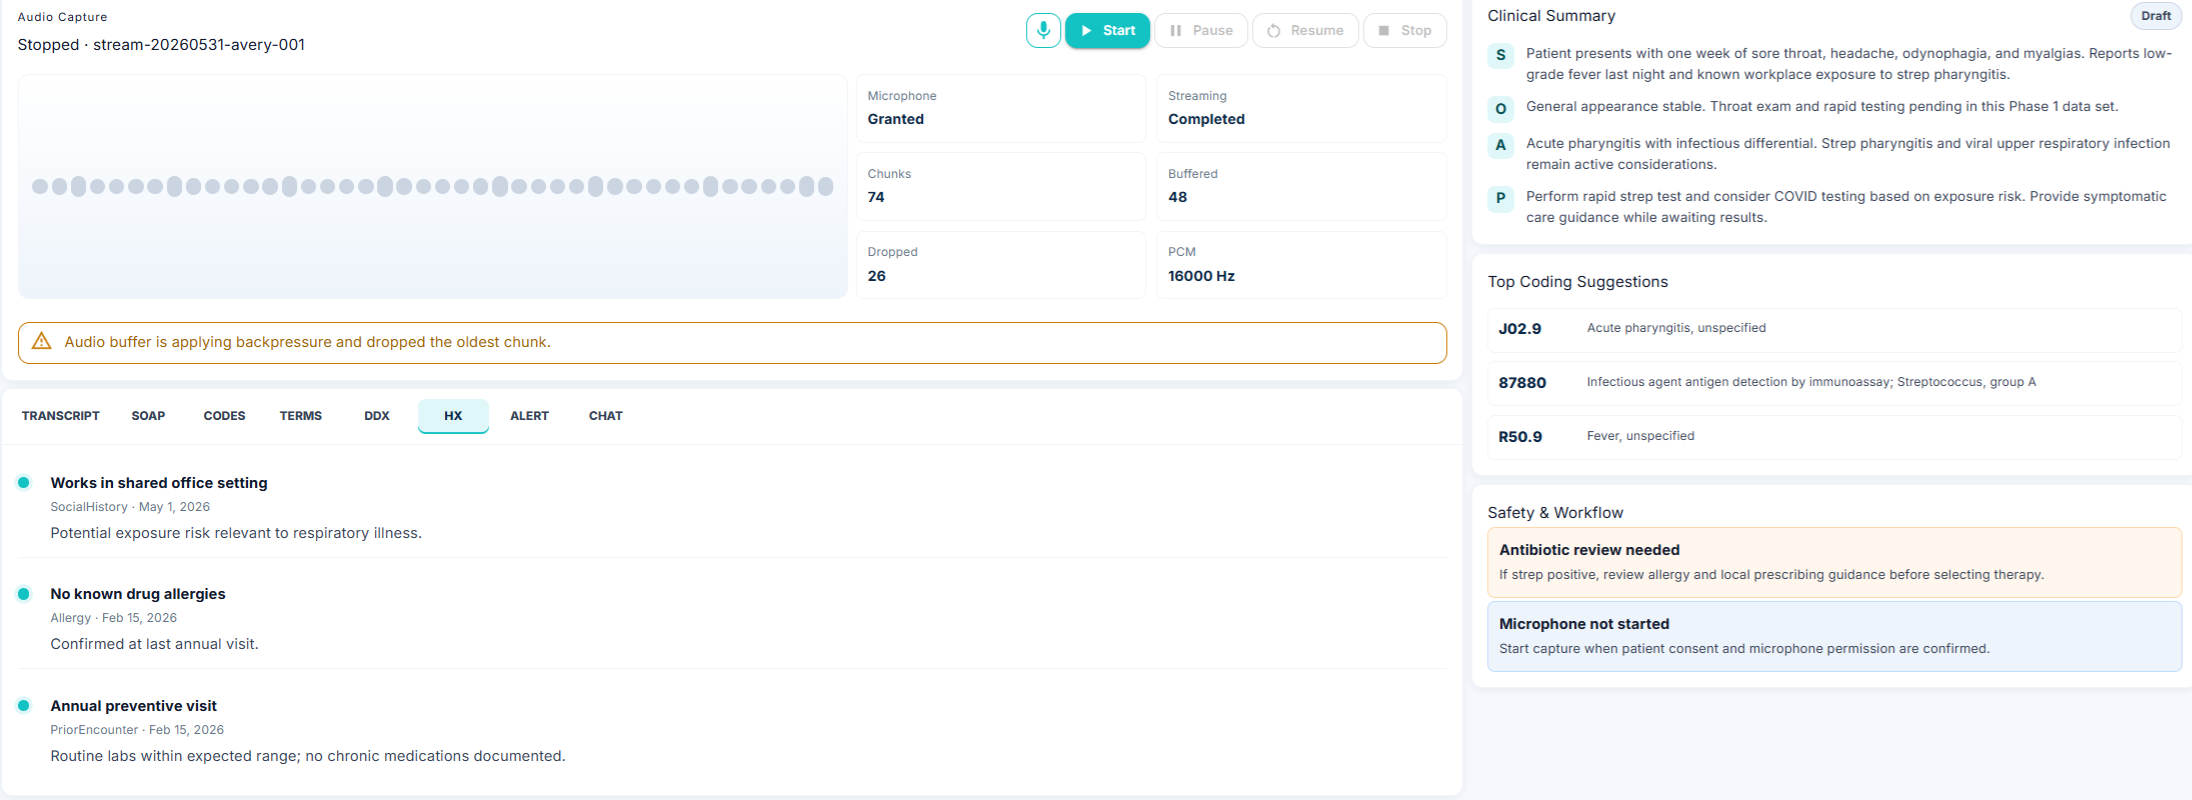Click the audio waveform visualization panel

[433, 187]
